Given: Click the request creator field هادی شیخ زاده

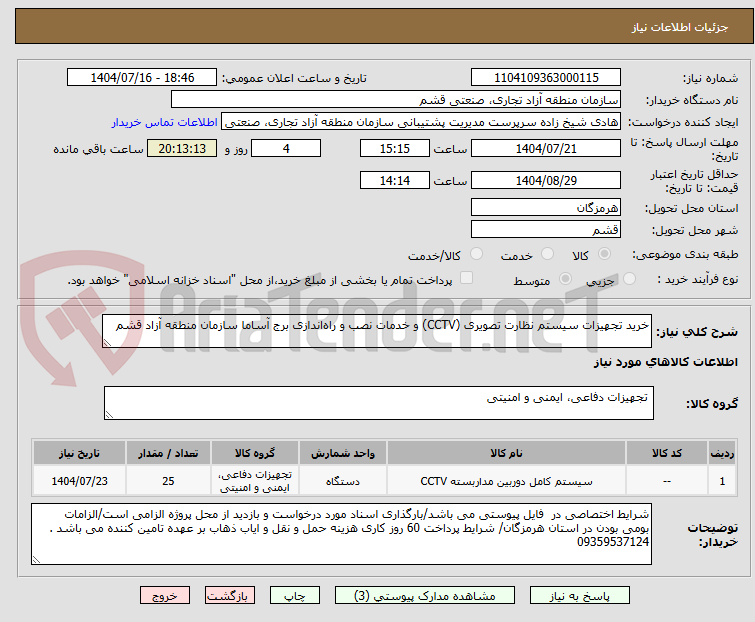Looking at the screenshot, I should pyautogui.click(x=421, y=122).
